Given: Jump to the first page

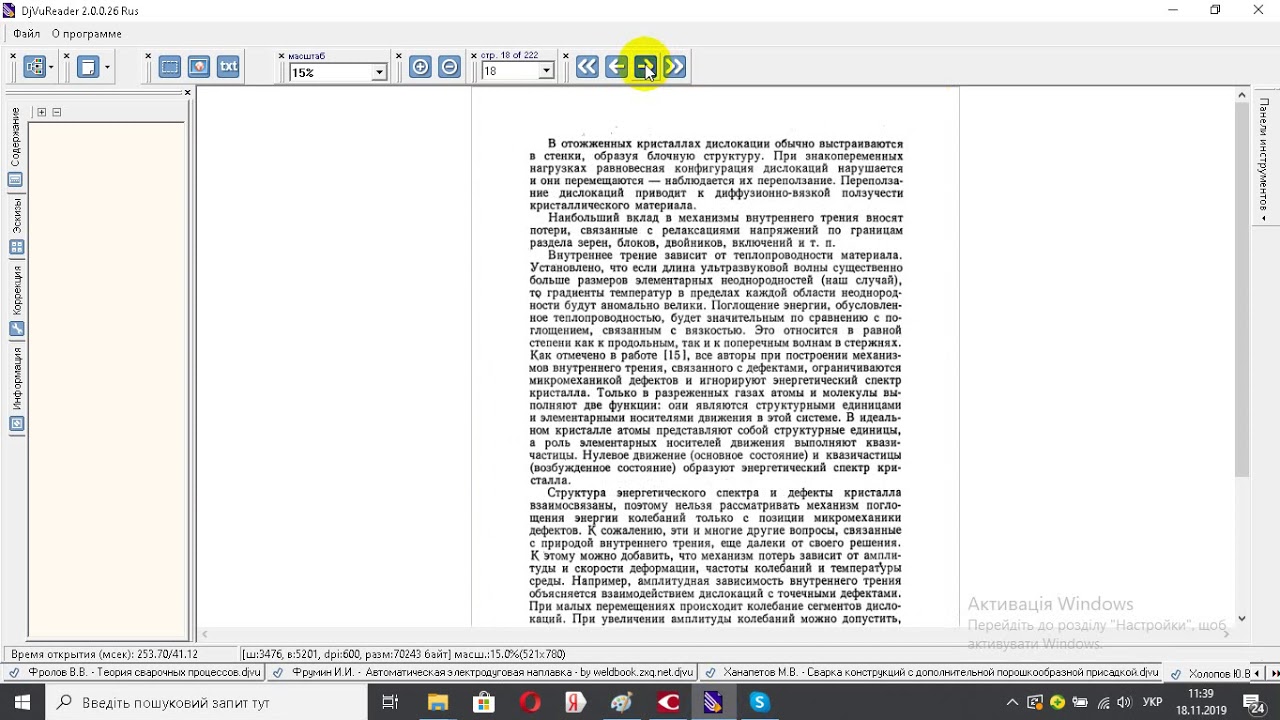Looking at the screenshot, I should pos(587,67).
